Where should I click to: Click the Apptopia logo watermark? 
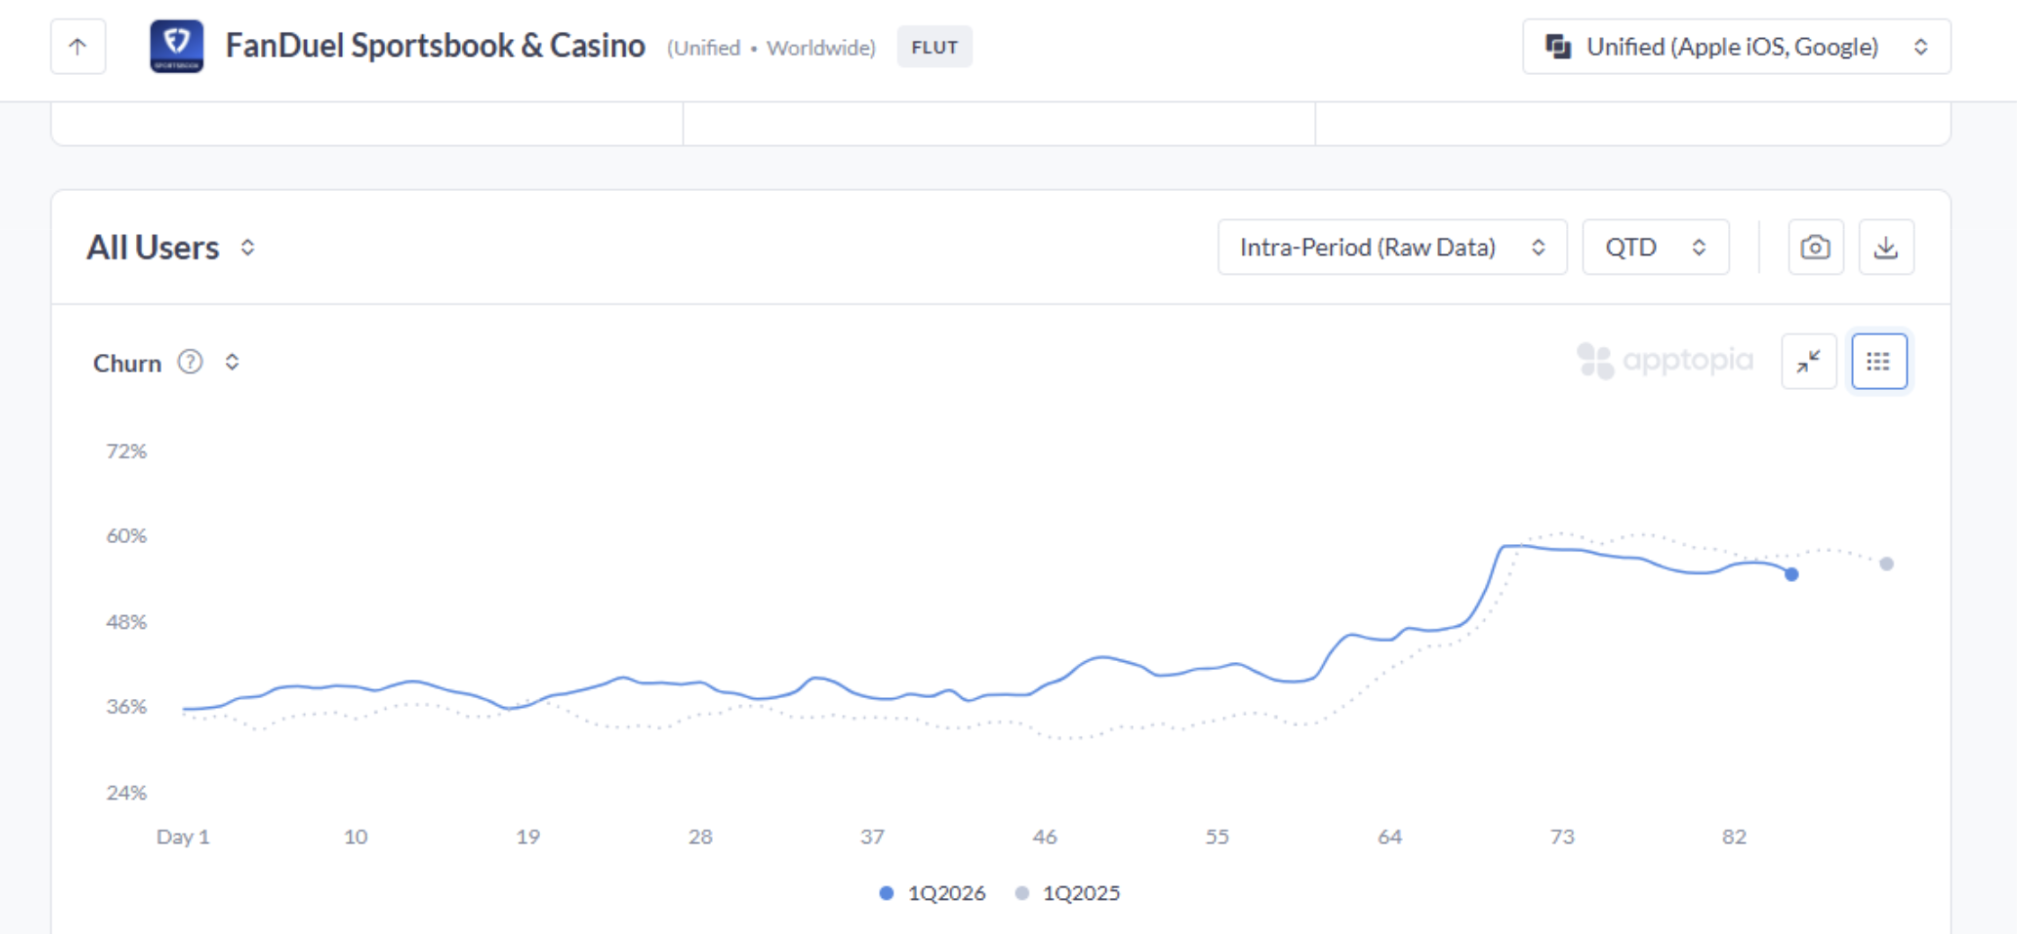pos(1665,361)
